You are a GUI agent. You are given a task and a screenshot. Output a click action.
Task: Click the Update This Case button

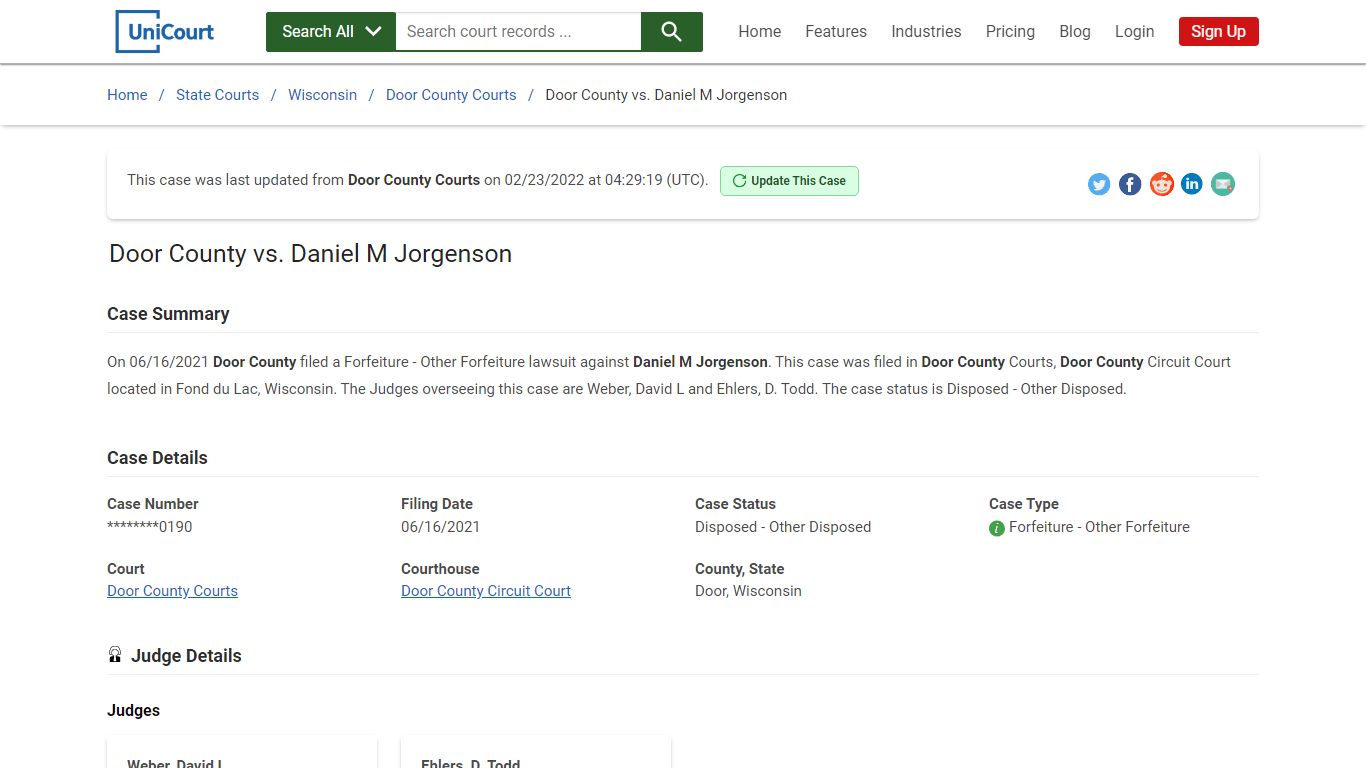tap(789, 181)
